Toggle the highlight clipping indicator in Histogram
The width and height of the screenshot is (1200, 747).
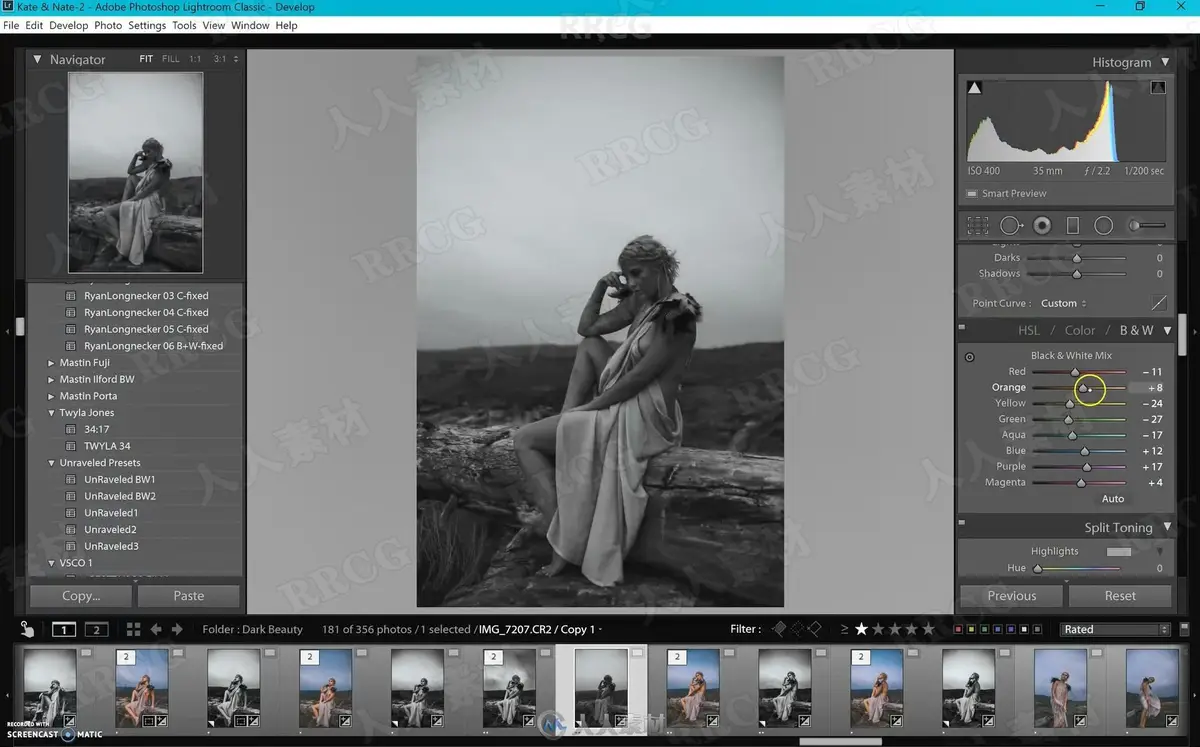pyautogui.click(x=1158, y=88)
